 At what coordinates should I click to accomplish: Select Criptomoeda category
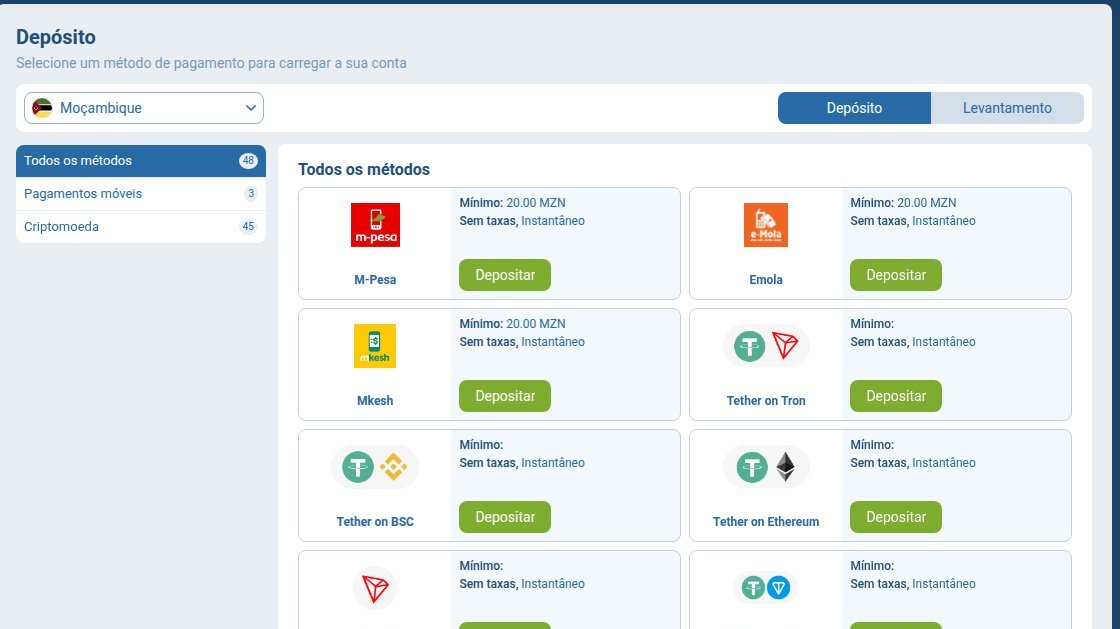coord(141,226)
